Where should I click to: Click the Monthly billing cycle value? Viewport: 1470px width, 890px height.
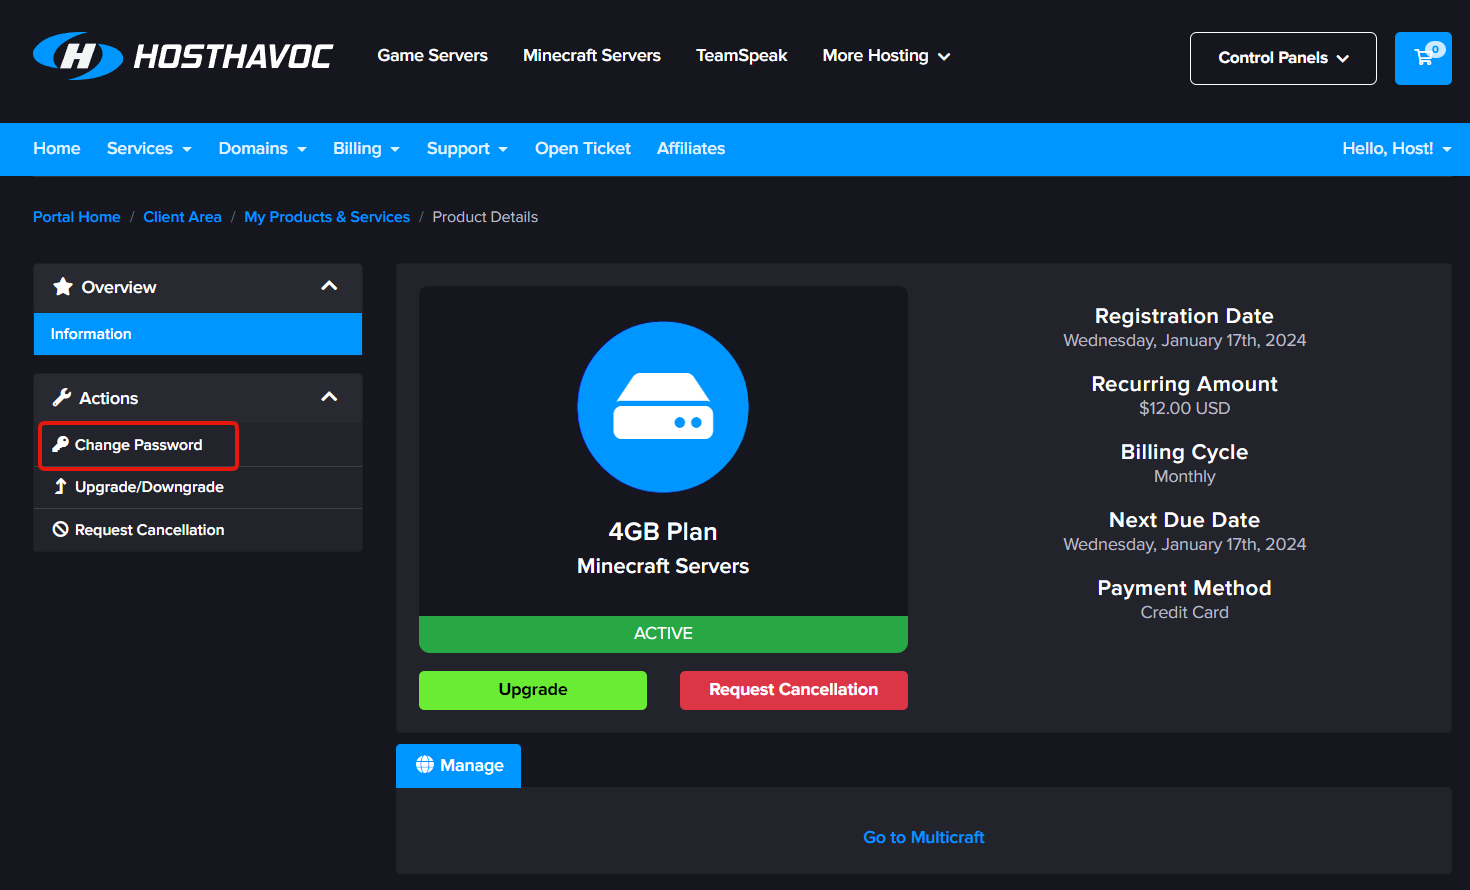(x=1185, y=477)
